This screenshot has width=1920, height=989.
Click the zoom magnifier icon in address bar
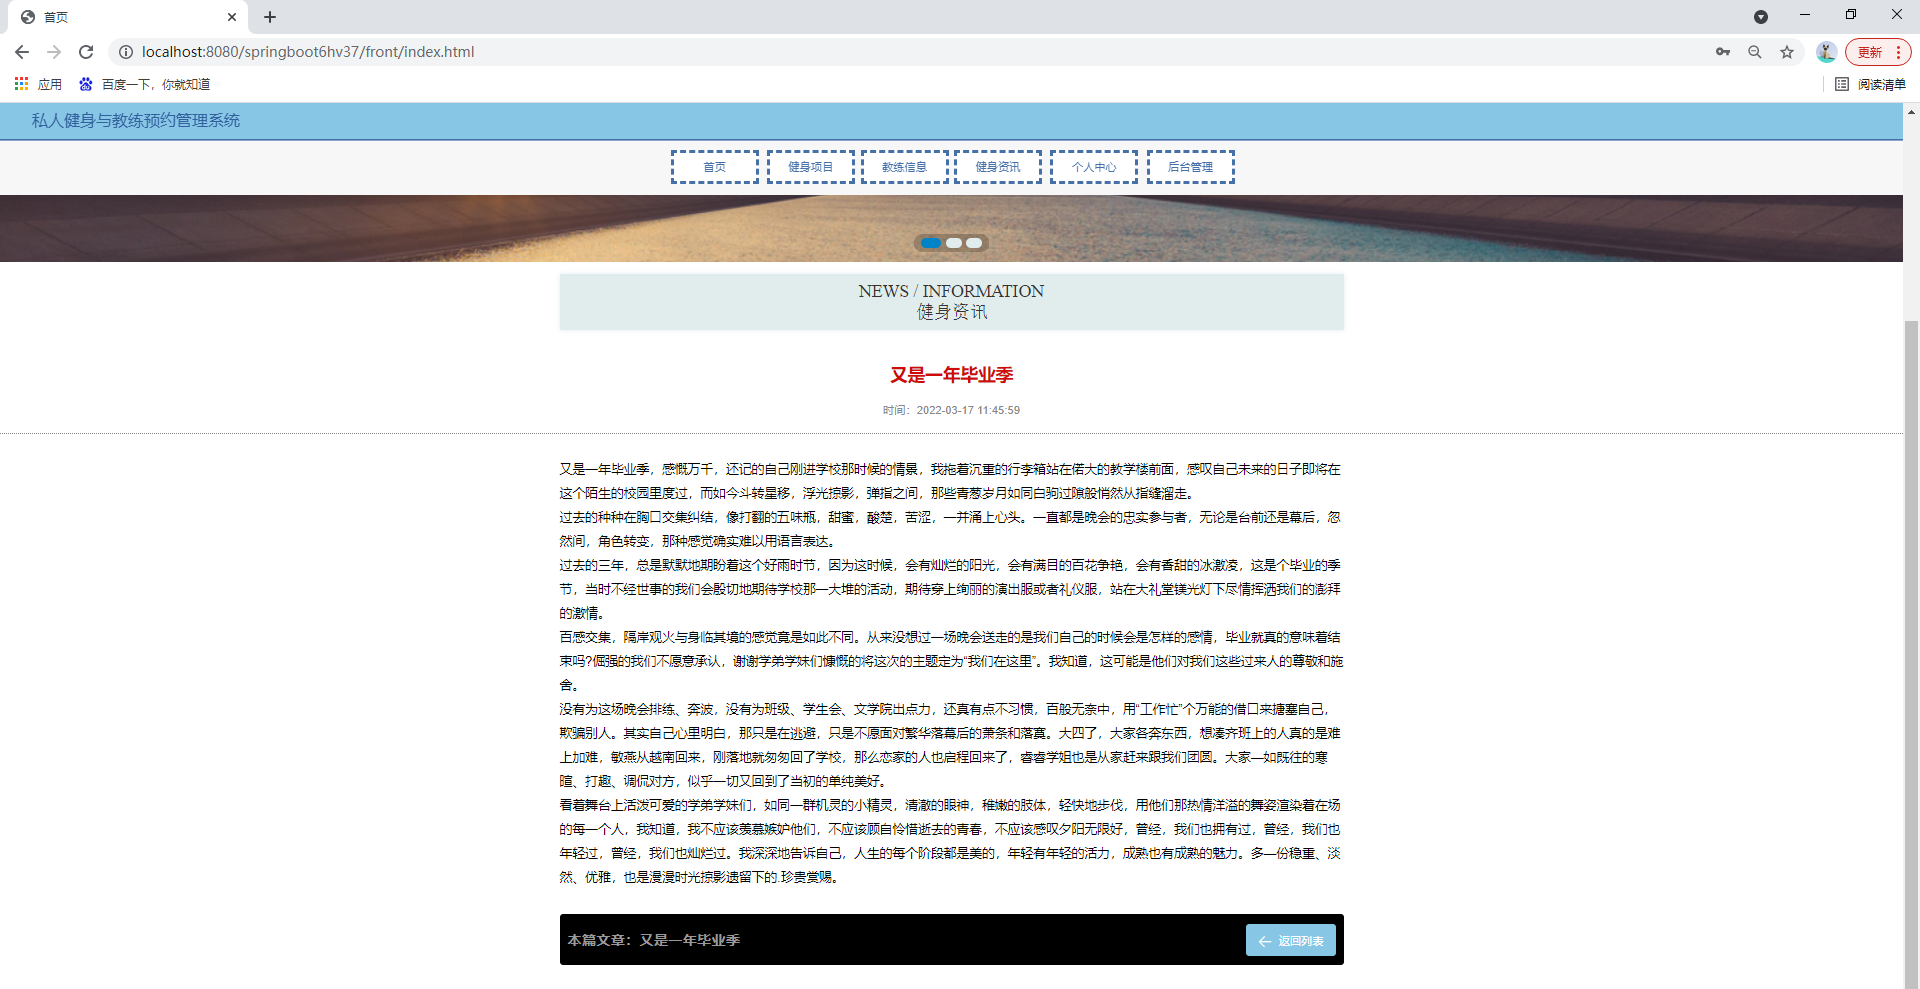(x=1755, y=52)
